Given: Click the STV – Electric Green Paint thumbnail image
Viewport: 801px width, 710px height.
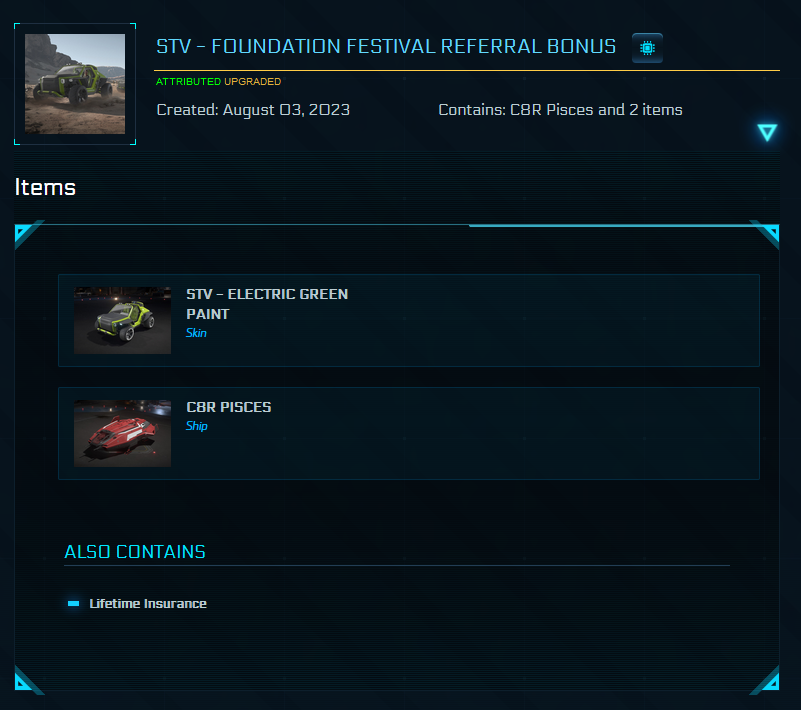Looking at the screenshot, I should (x=122, y=320).
